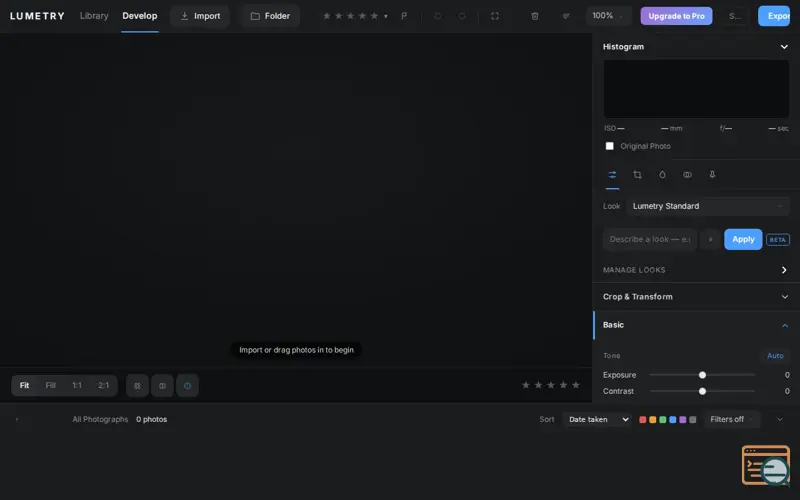Image resolution: width=800 pixels, height=500 pixels.
Task: Focus the Describe a look input field
Action: click(649, 239)
